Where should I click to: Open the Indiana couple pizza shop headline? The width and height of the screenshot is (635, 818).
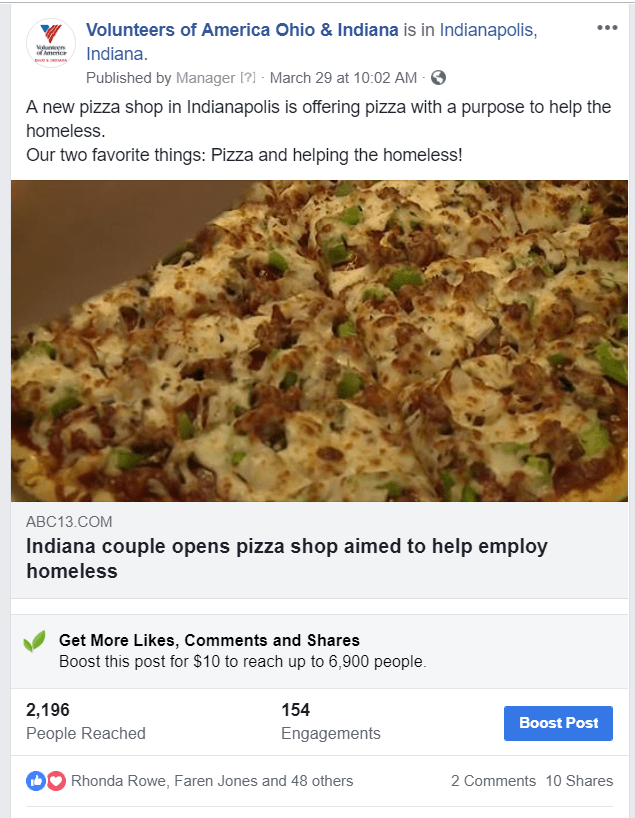tap(287, 559)
